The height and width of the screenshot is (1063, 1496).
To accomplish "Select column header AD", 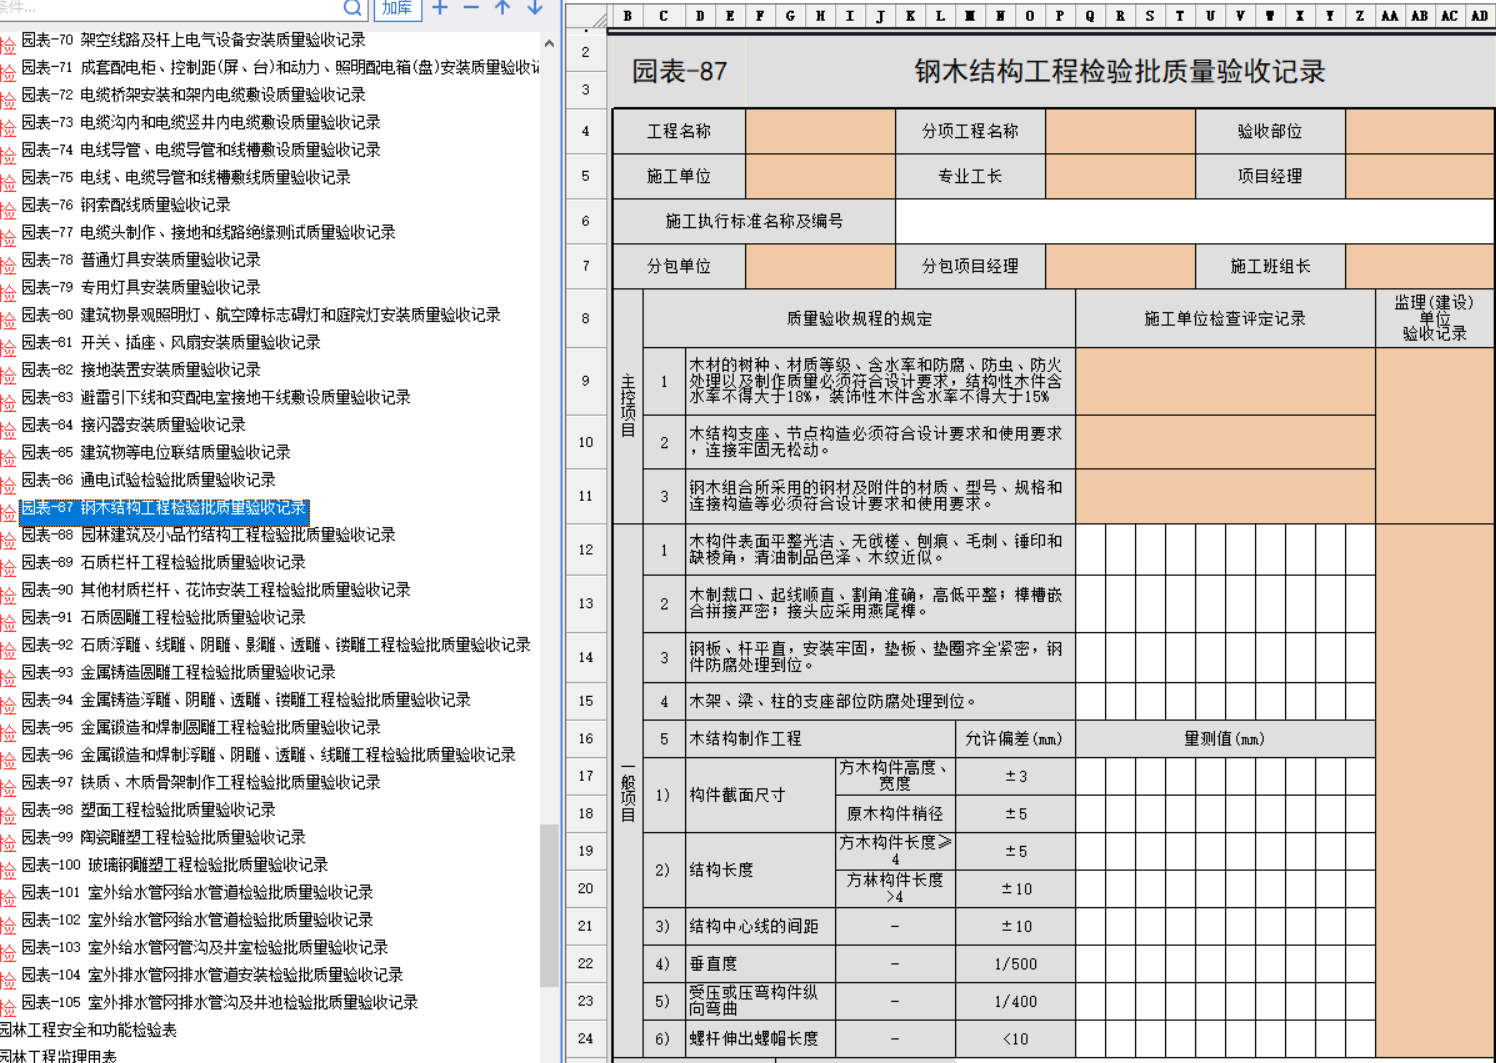I will [x=1479, y=16].
